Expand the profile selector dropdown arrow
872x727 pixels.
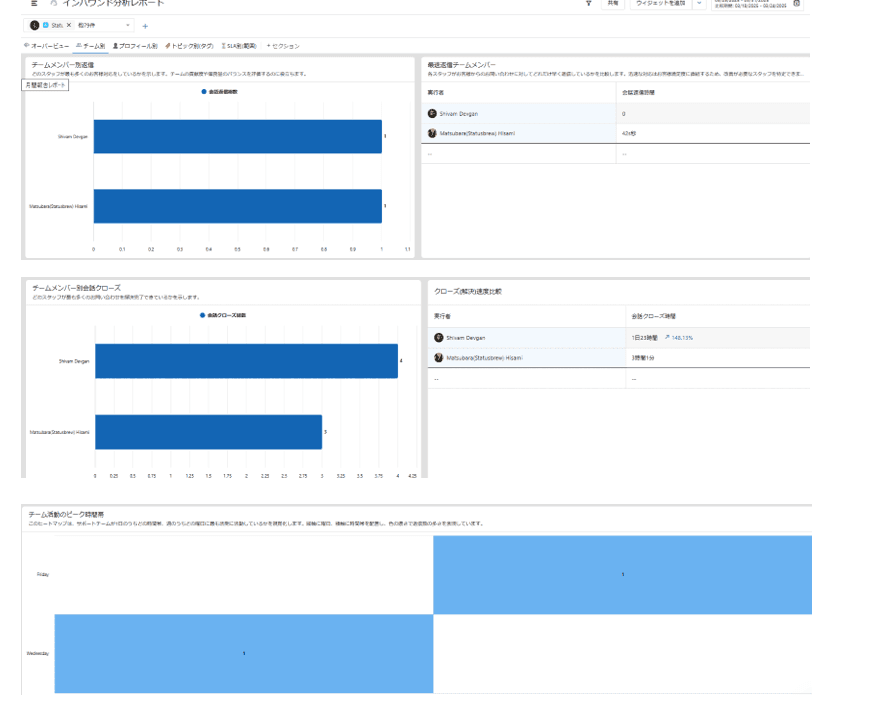128,25
